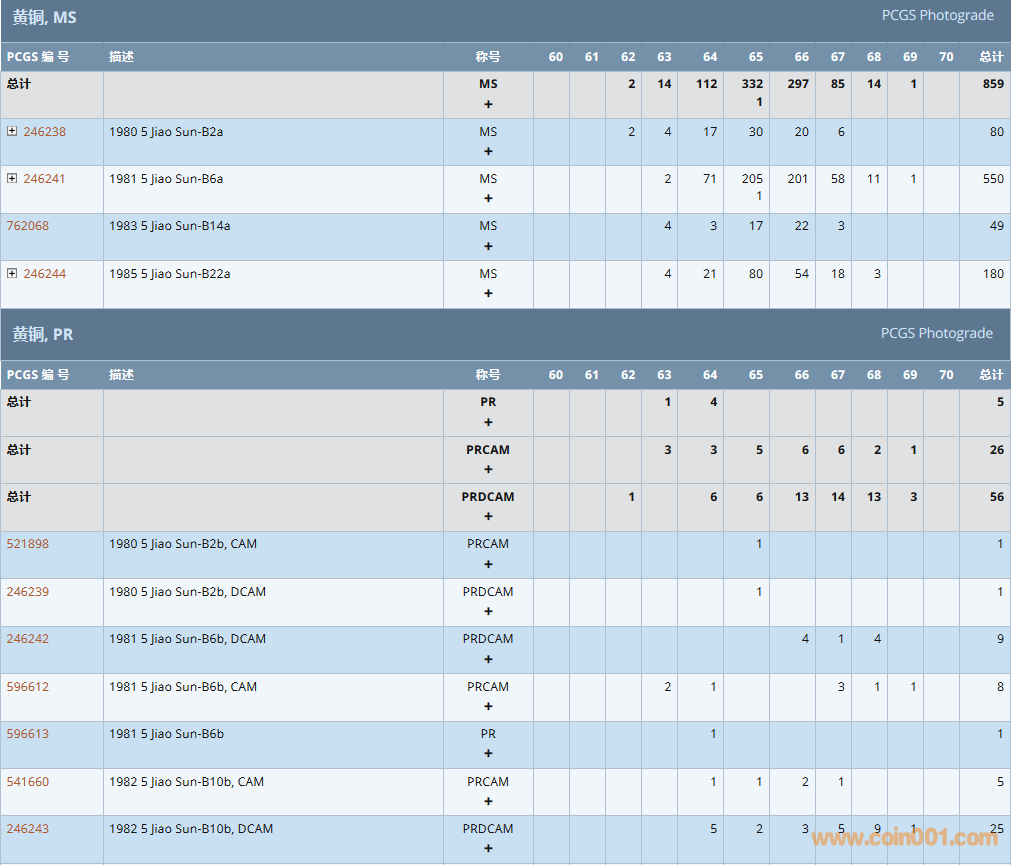1011x865 pixels.
Task: Open PCGS number 246239 link
Action: click(x=27, y=591)
